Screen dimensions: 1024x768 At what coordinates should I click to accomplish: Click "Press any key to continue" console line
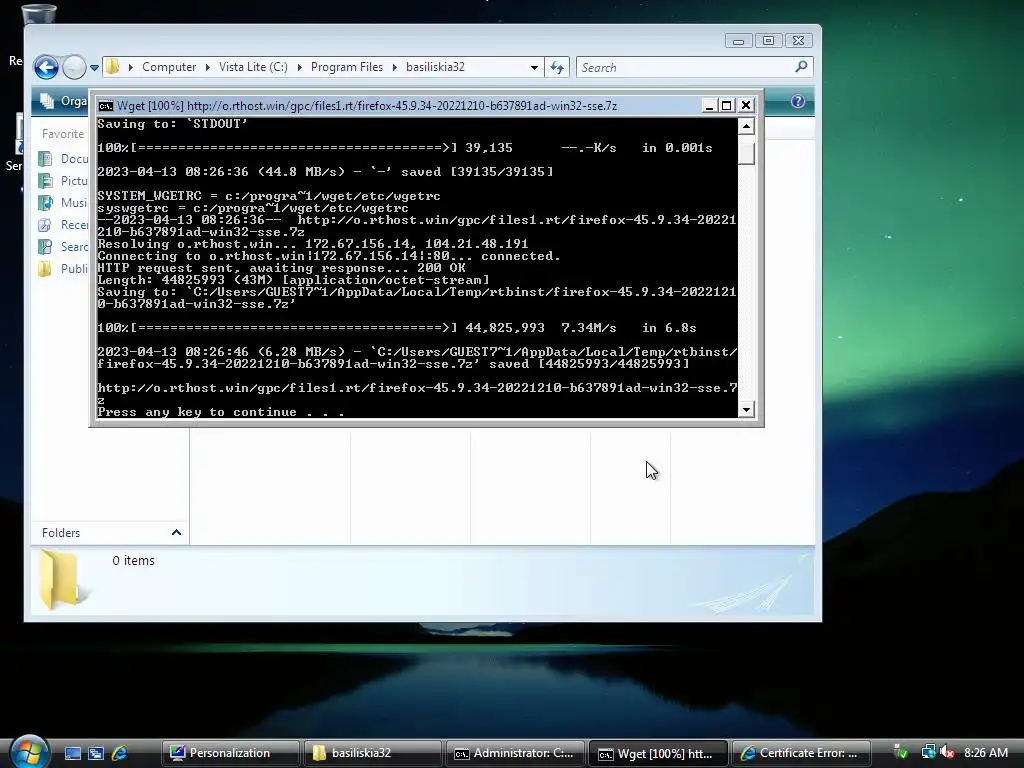pyautogui.click(x=221, y=412)
